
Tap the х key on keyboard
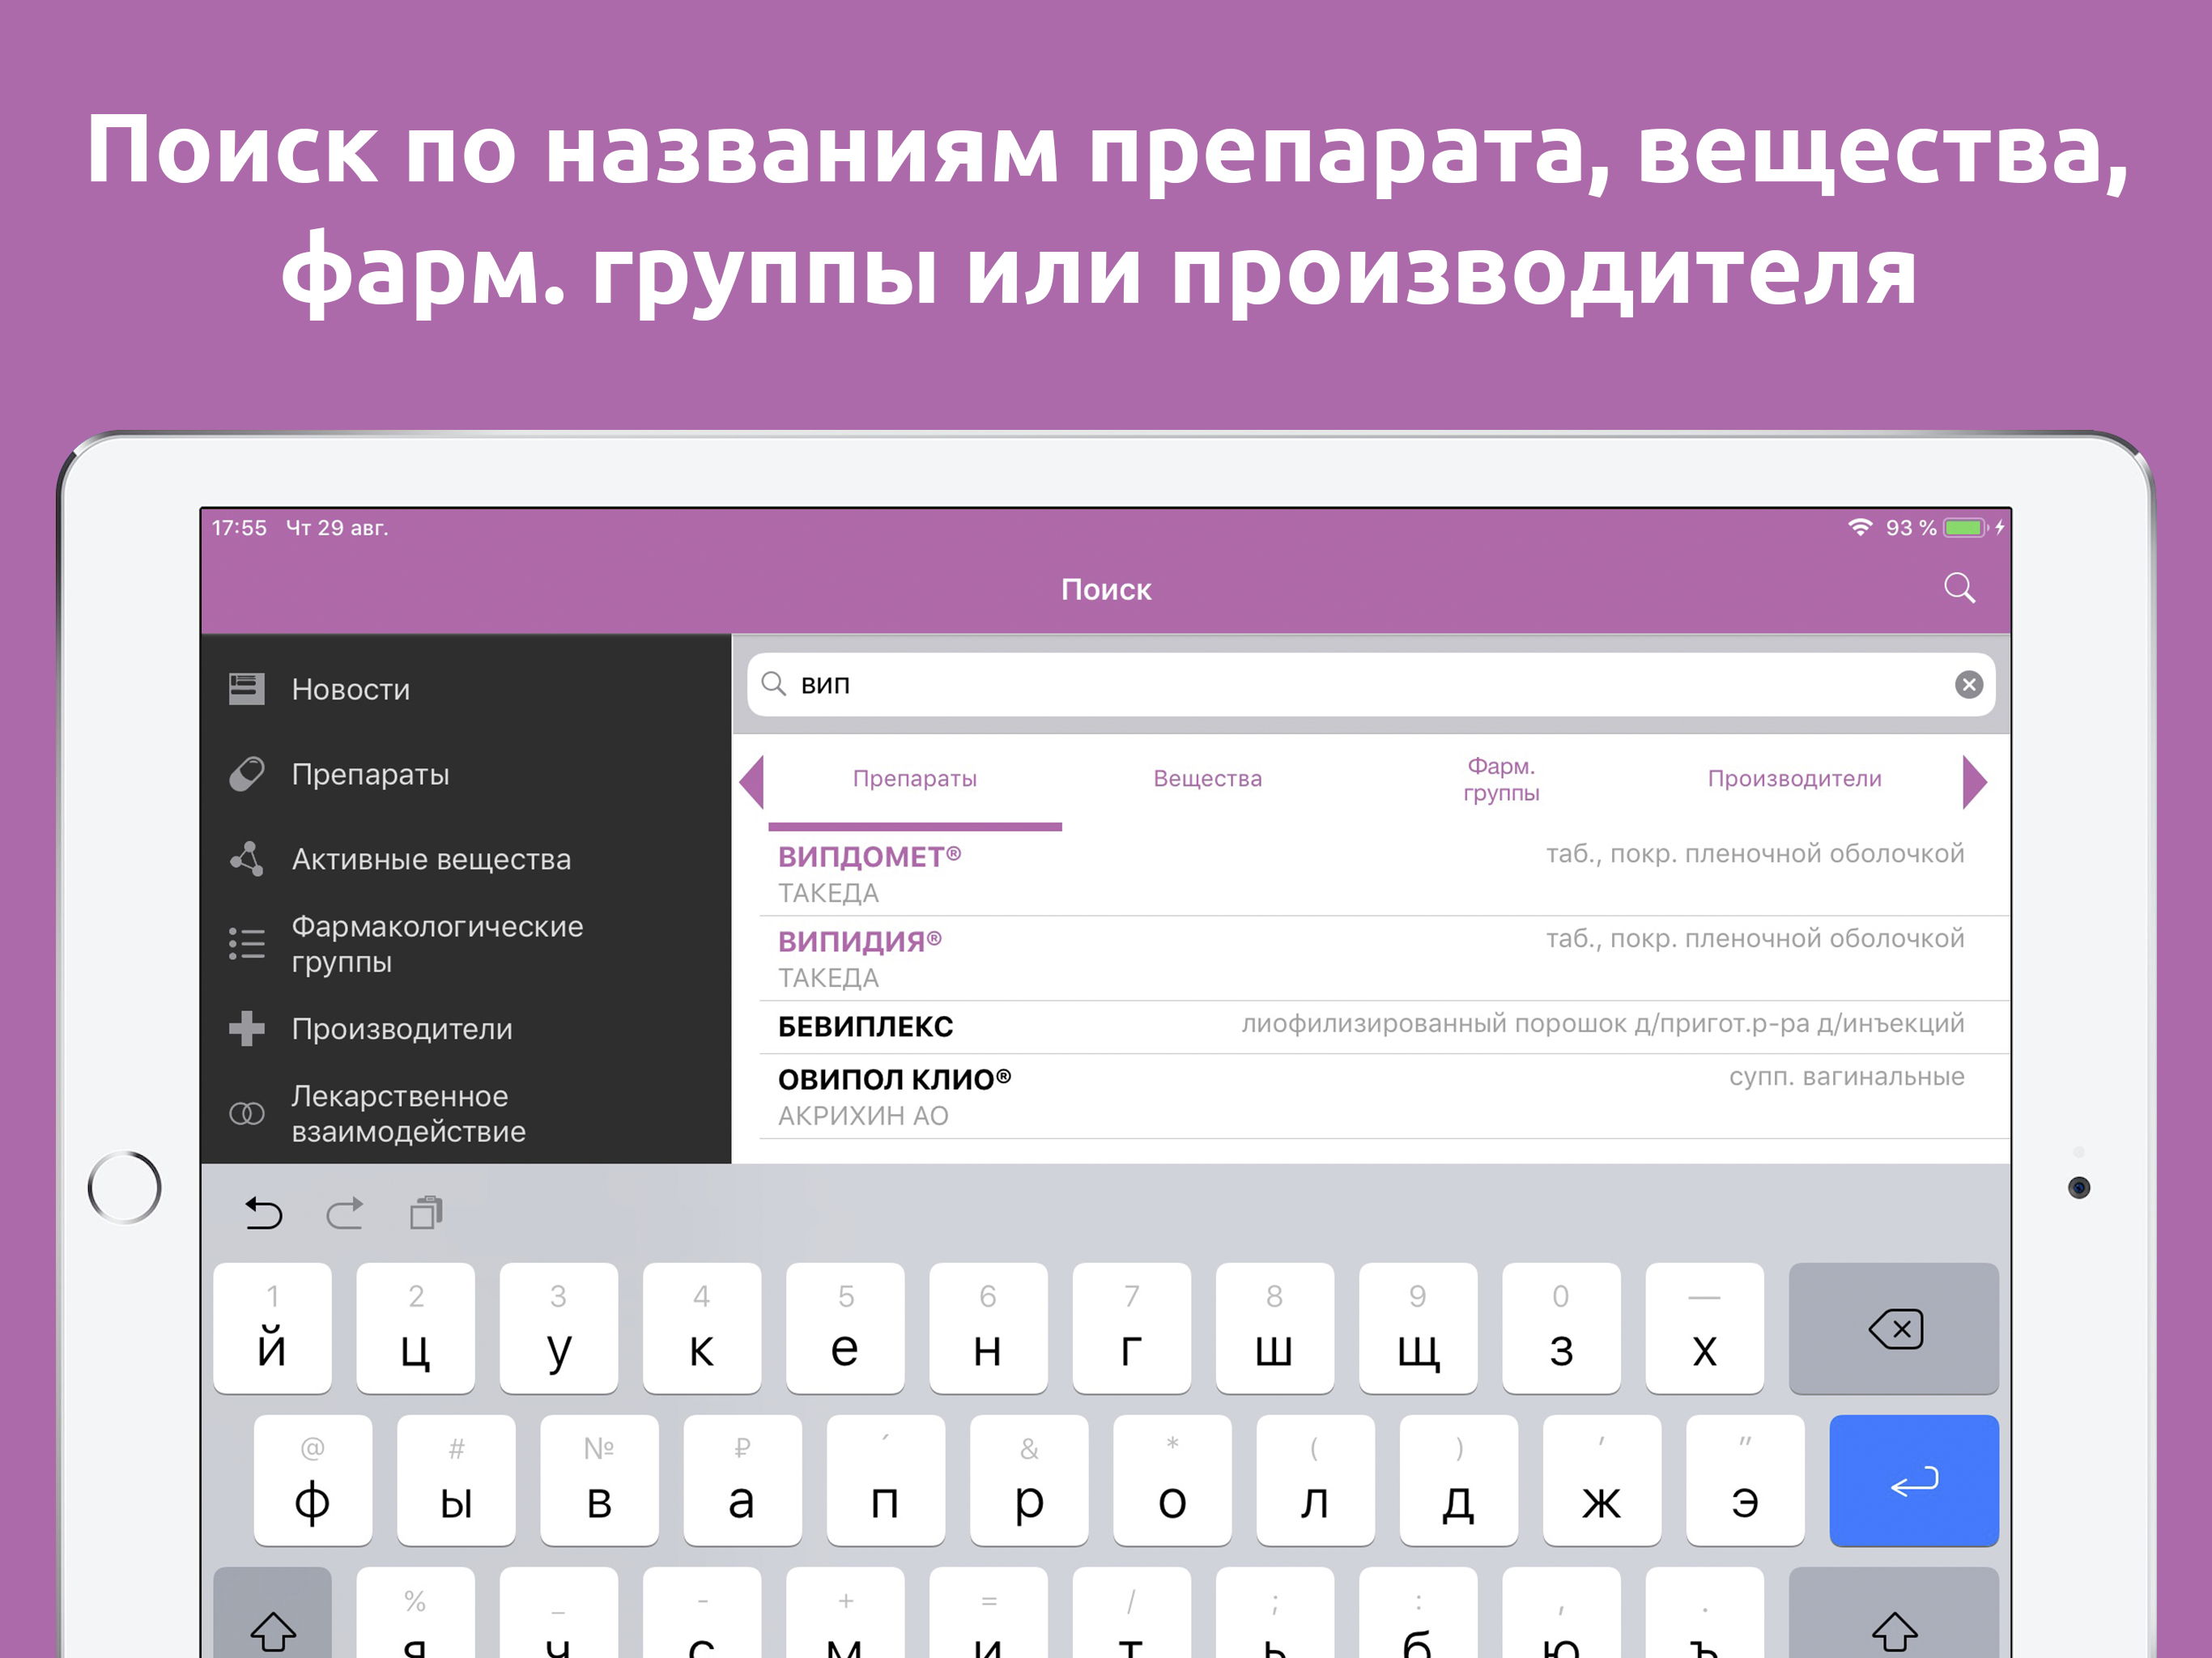click(x=1704, y=1328)
